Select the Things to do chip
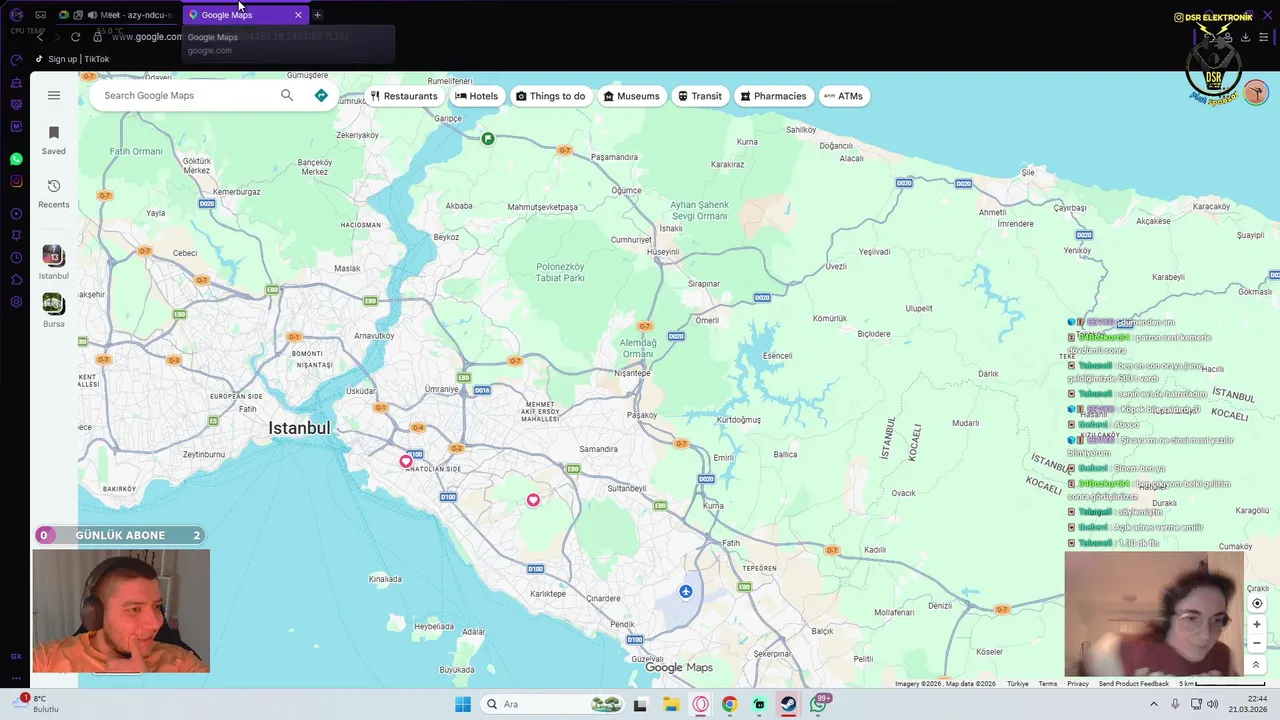This screenshot has height=720, width=1280. coord(550,96)
